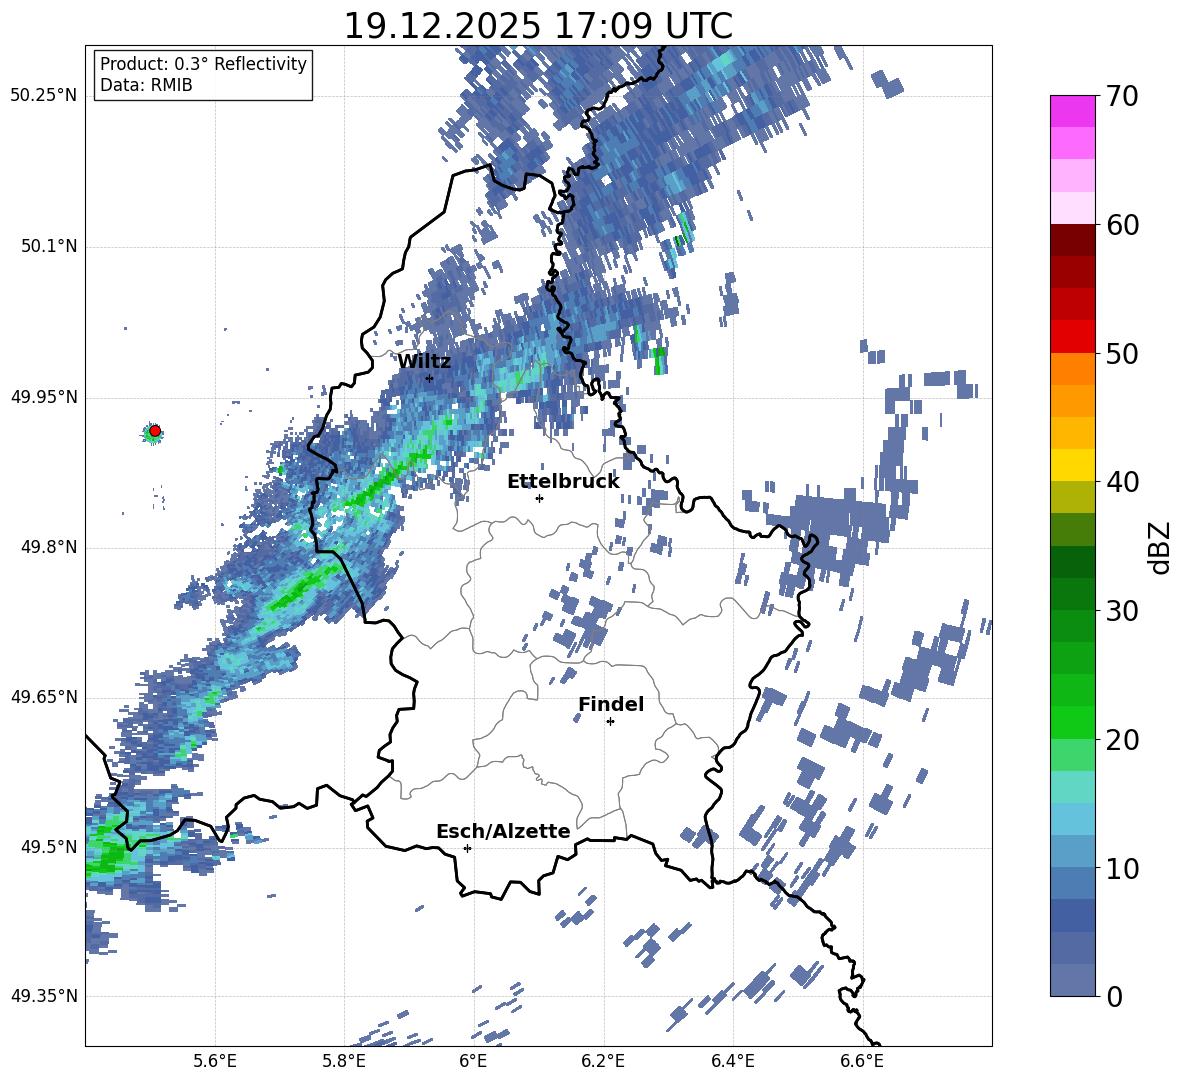The image size is (1184, 1081).
Task: Click the Esch/Alzette location cross marker
Action: point(467,848)
